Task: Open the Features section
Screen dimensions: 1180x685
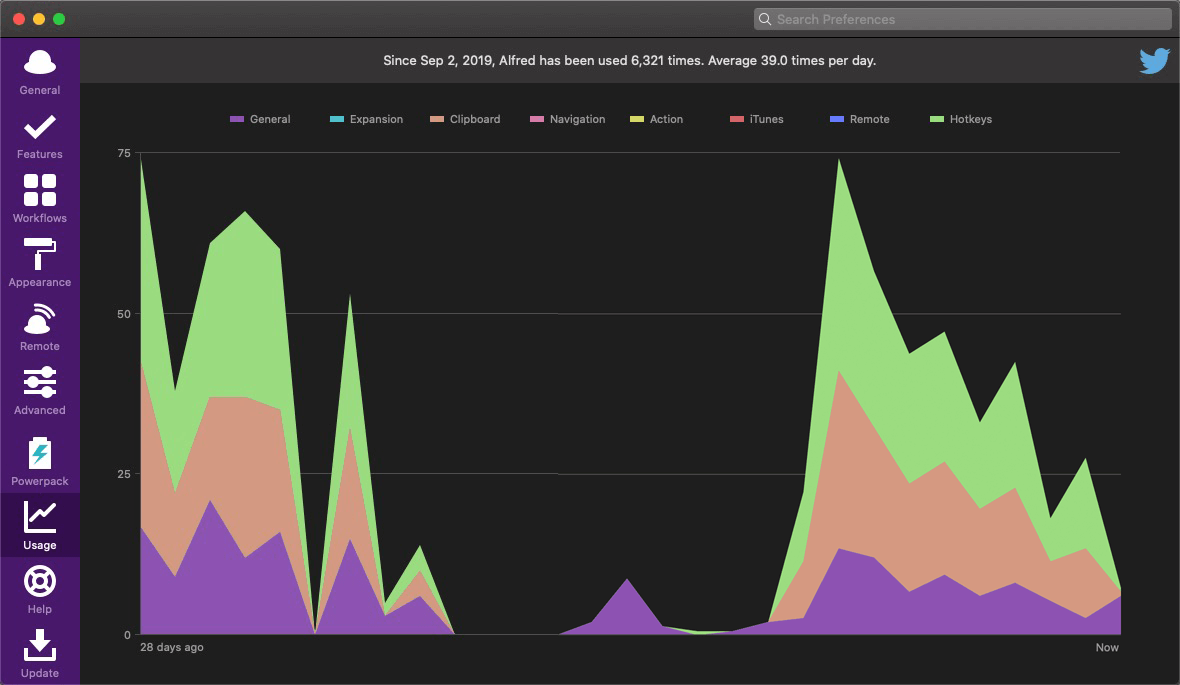Action: pos(40,136)
